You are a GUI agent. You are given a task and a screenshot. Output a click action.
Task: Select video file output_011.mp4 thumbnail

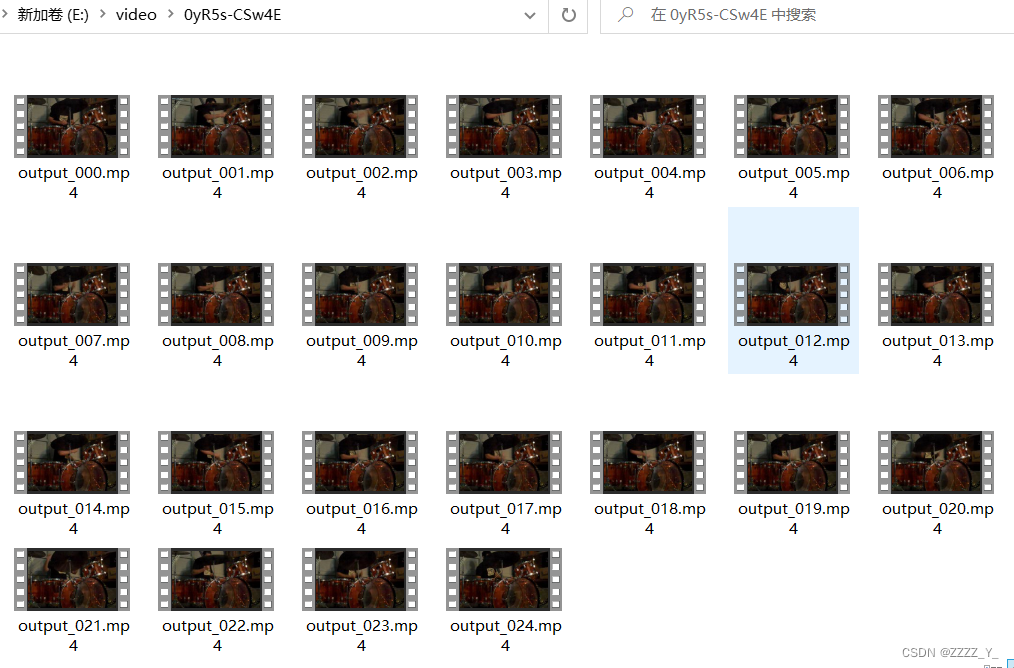click(x=648, y=294)
